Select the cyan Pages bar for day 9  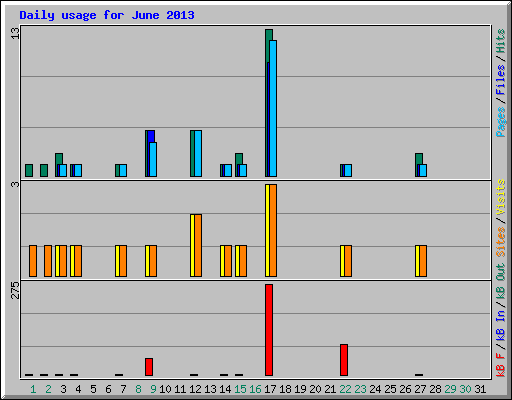pos(153,159)
